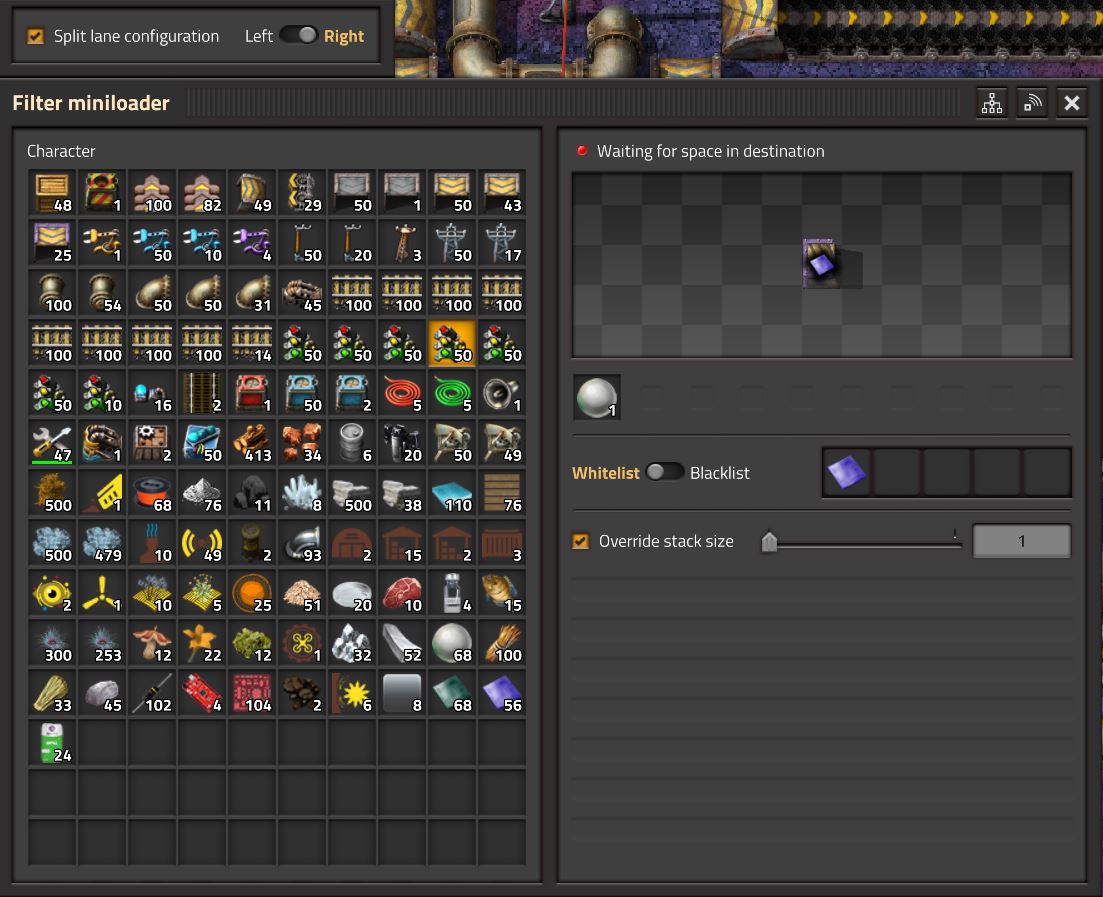
Task: Open the logistic network connection settings
Action: click(1032, 103)
